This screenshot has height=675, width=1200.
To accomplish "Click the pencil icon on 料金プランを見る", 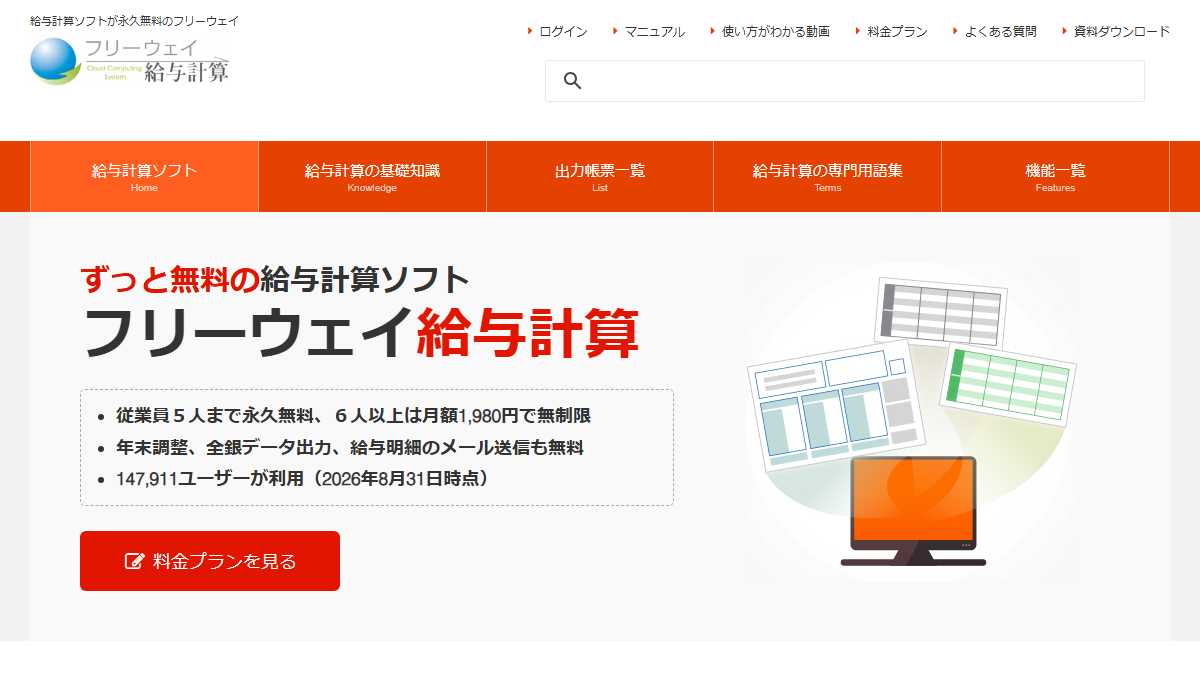I will [x=134, y=561].
